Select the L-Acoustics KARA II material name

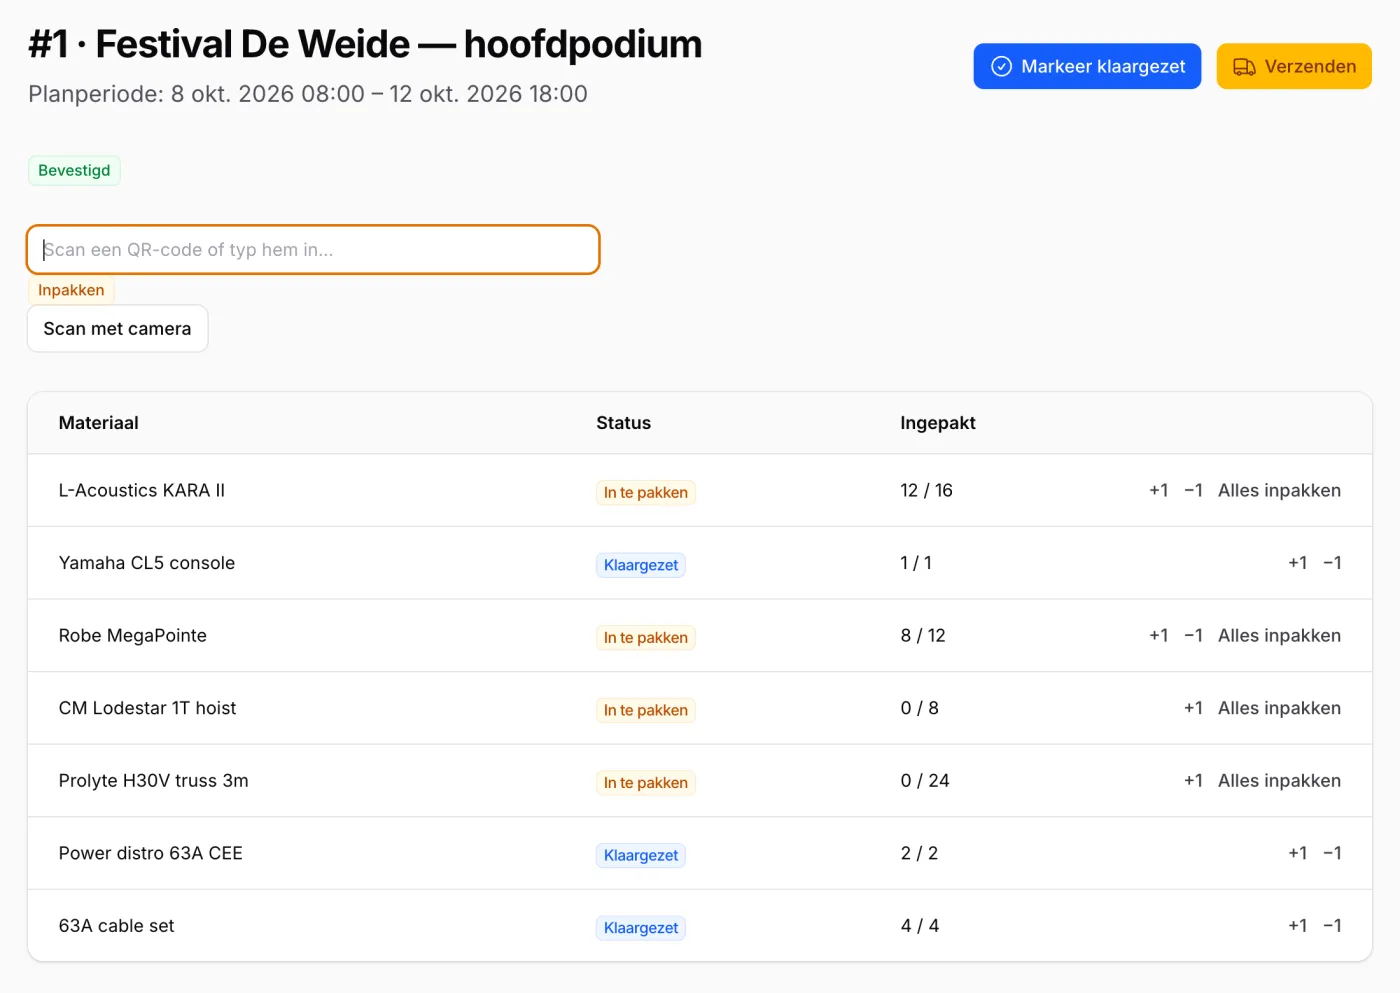tap(142, 491)
